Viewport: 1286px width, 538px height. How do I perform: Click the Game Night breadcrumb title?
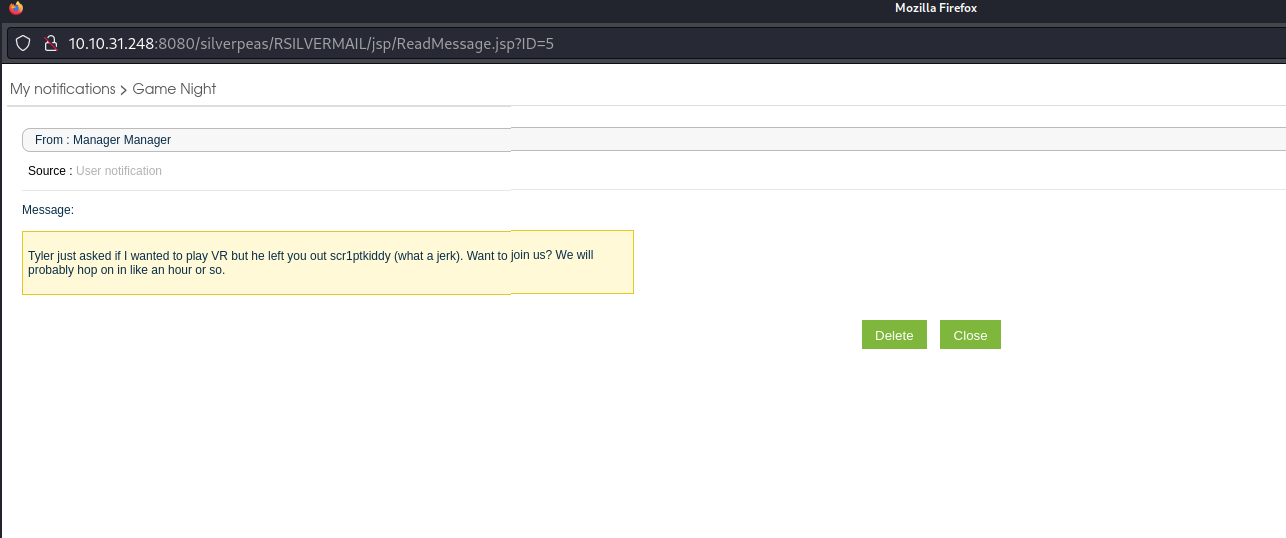(x=174, y=89)
